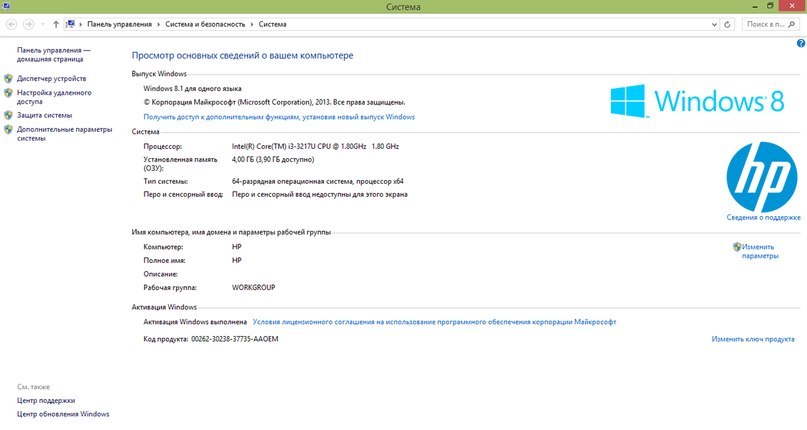Open Help via blue question mark icon
Image resolution: width=807 pixels, height=430 pixels.
pos(801,43)
